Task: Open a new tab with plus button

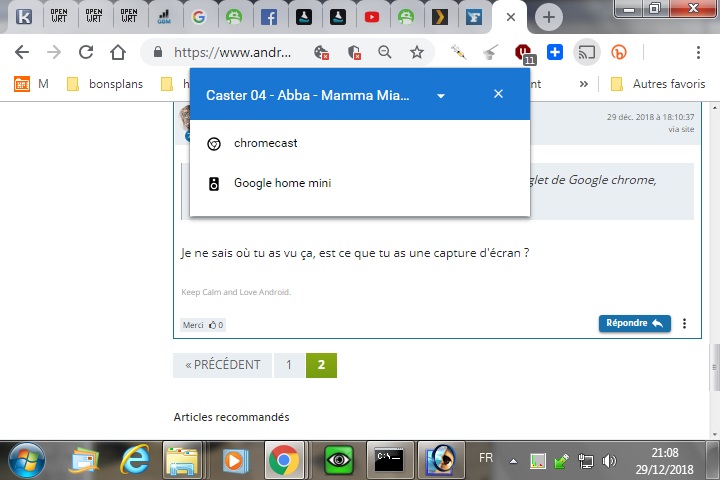Action: [548, 17]
